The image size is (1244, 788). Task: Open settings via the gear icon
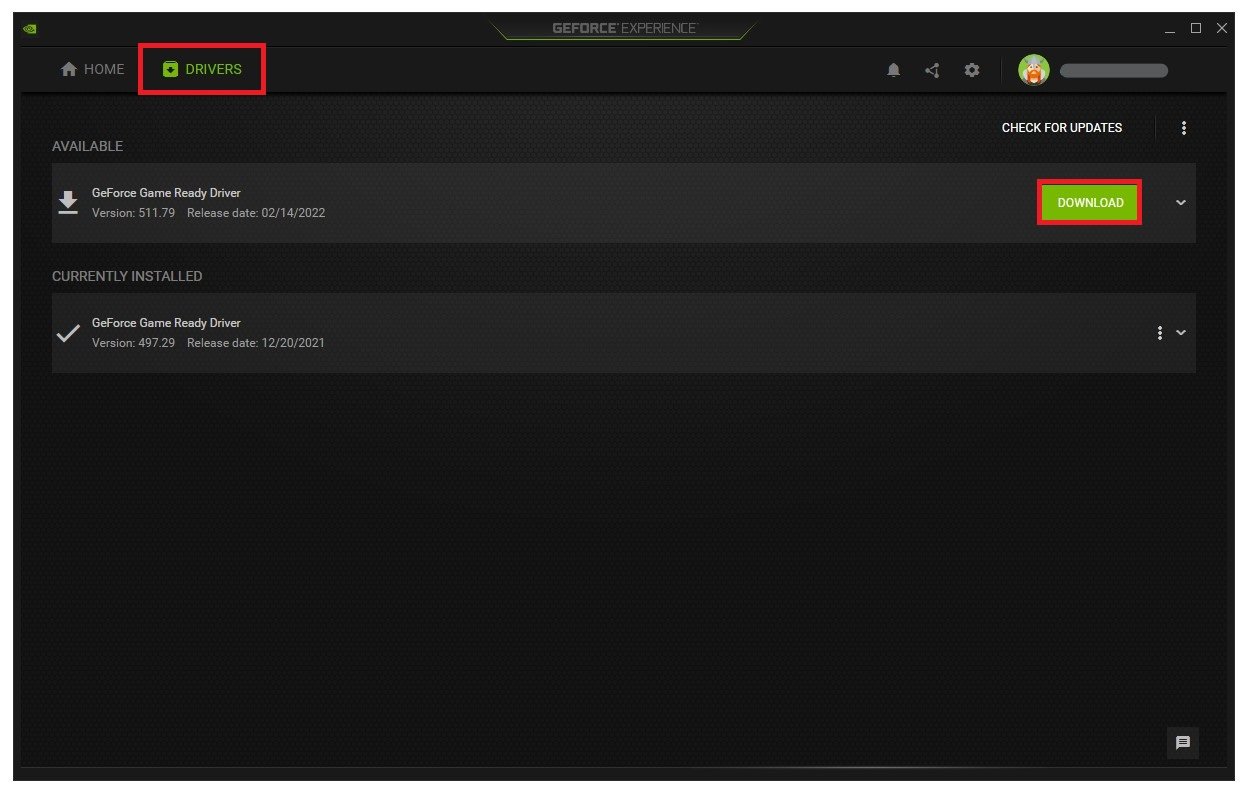971,70
